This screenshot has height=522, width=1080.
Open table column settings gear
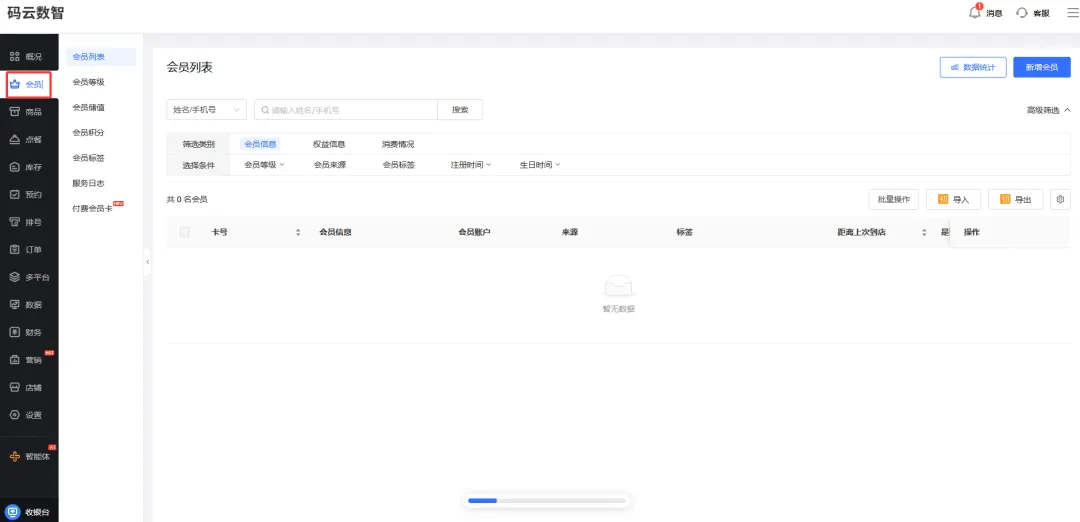pyautogui.click(x=1060, y=199)
